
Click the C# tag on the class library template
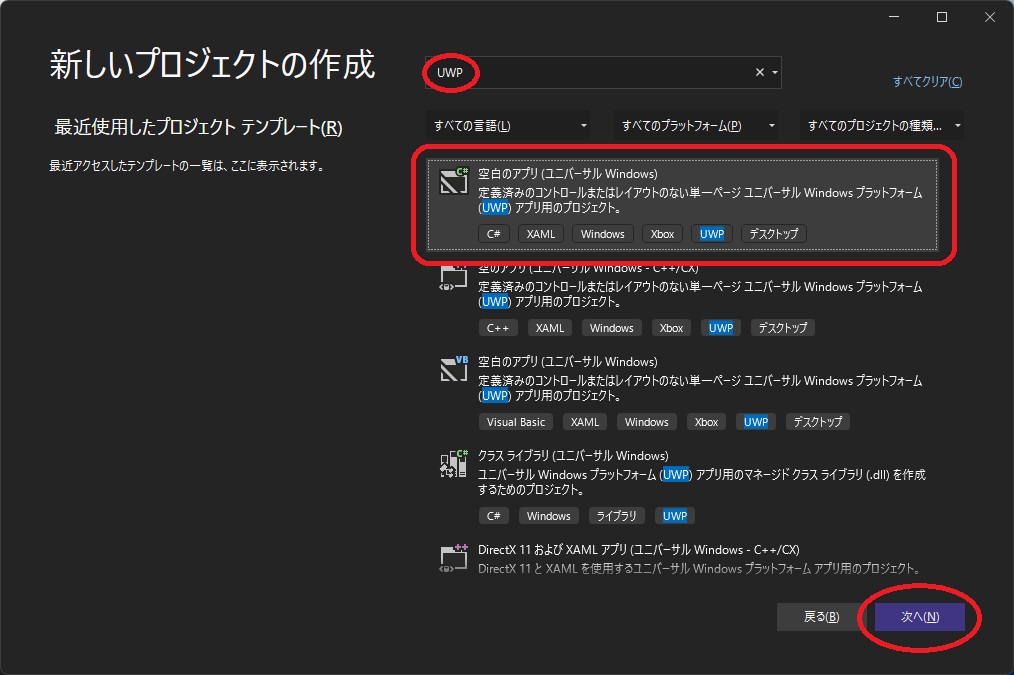point(493,516)
